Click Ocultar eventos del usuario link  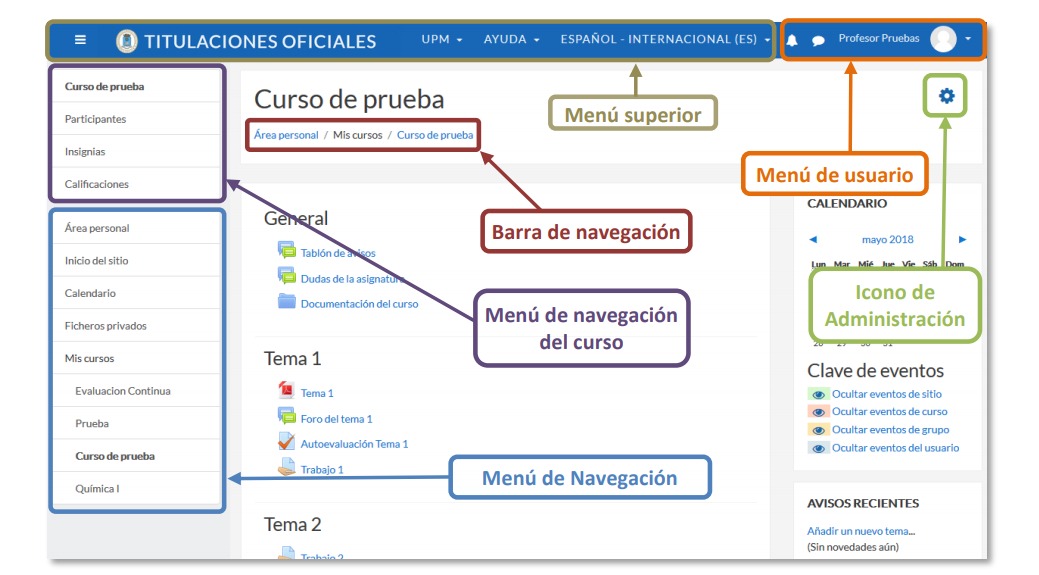click(896, 448)
